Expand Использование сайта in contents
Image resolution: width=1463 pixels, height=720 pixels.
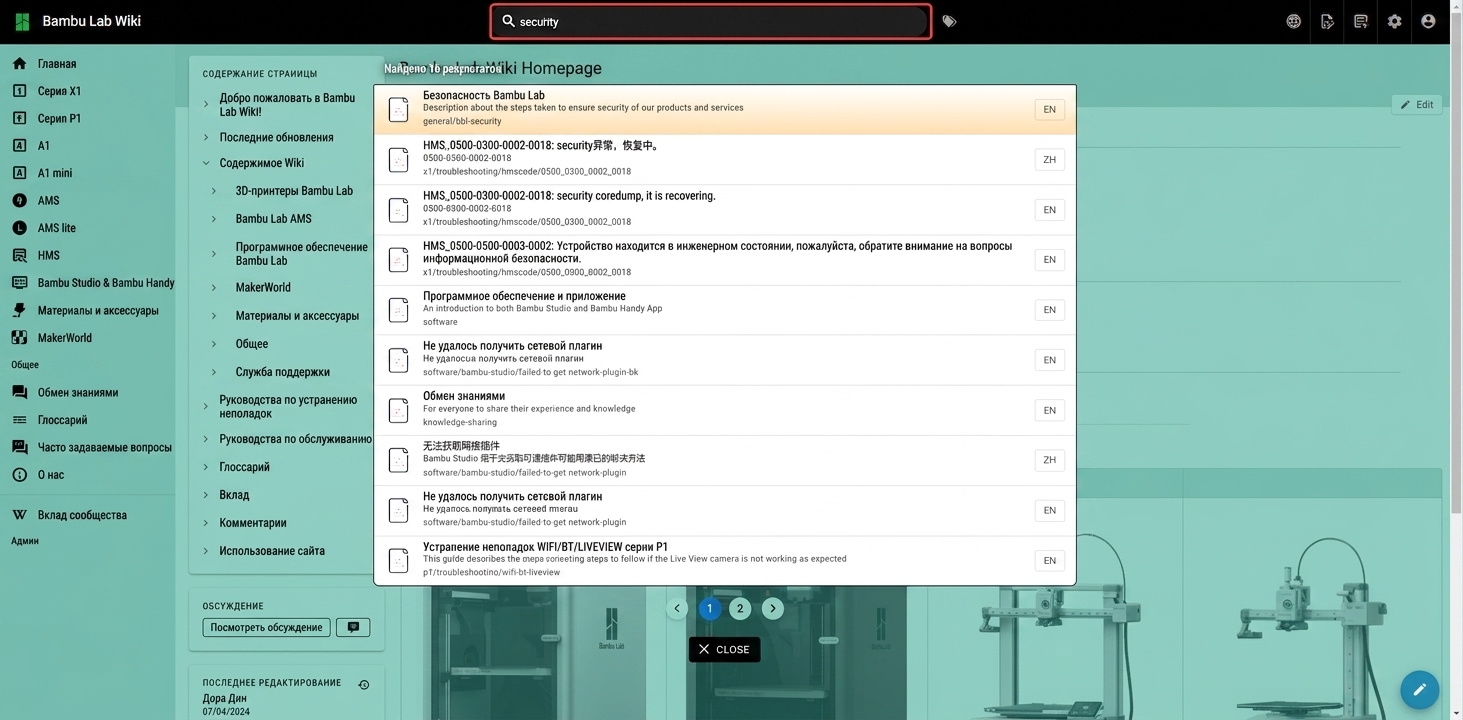point(206,551)
